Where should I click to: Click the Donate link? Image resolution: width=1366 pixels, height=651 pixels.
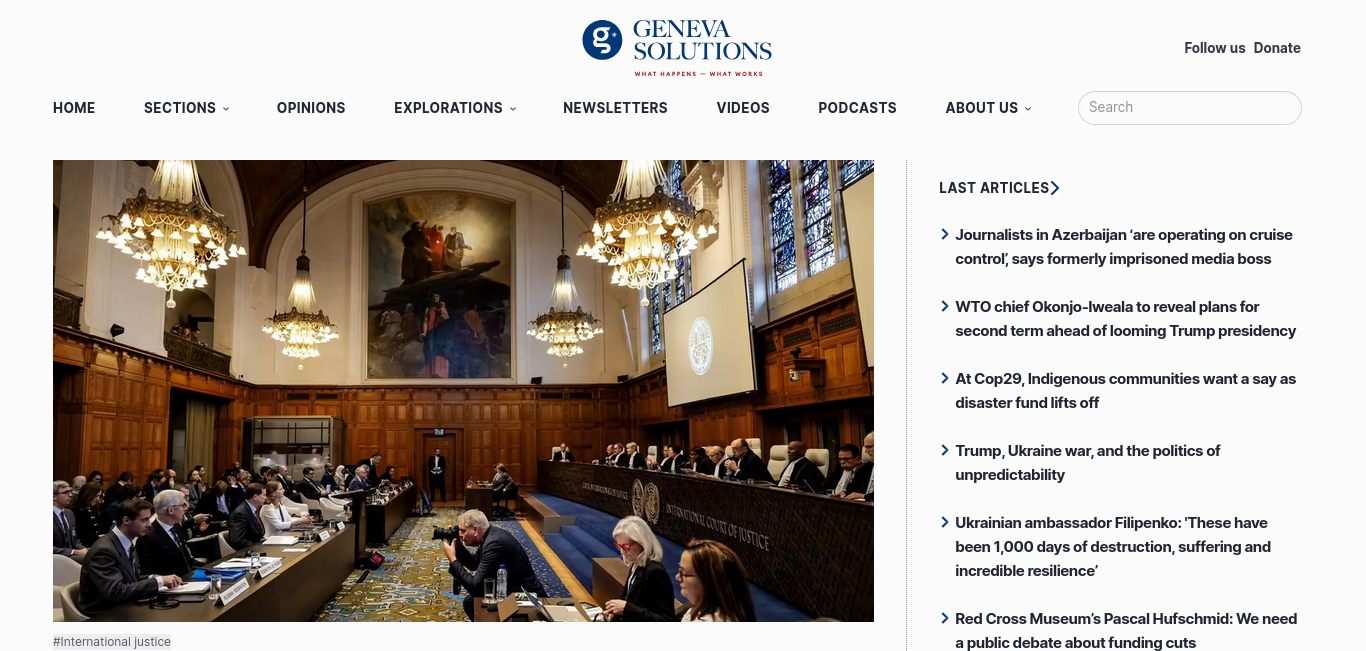1277,48
